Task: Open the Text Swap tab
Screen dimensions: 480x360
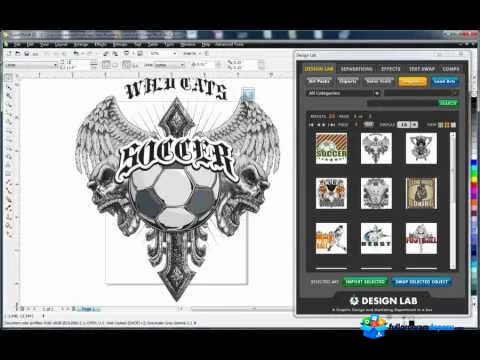Action: (422, 69)
